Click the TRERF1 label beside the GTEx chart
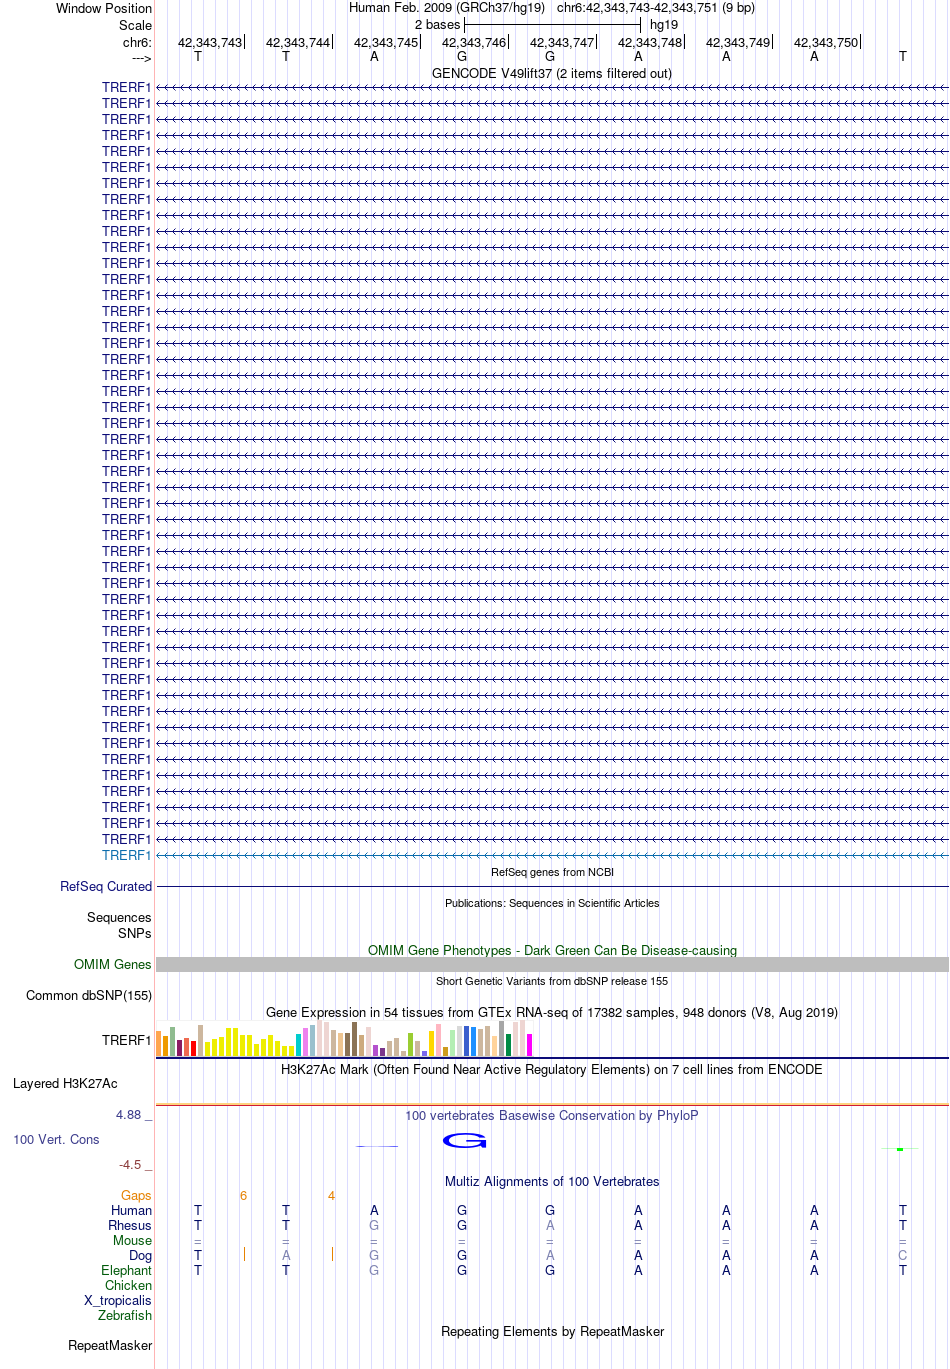 click(126, 1041)
